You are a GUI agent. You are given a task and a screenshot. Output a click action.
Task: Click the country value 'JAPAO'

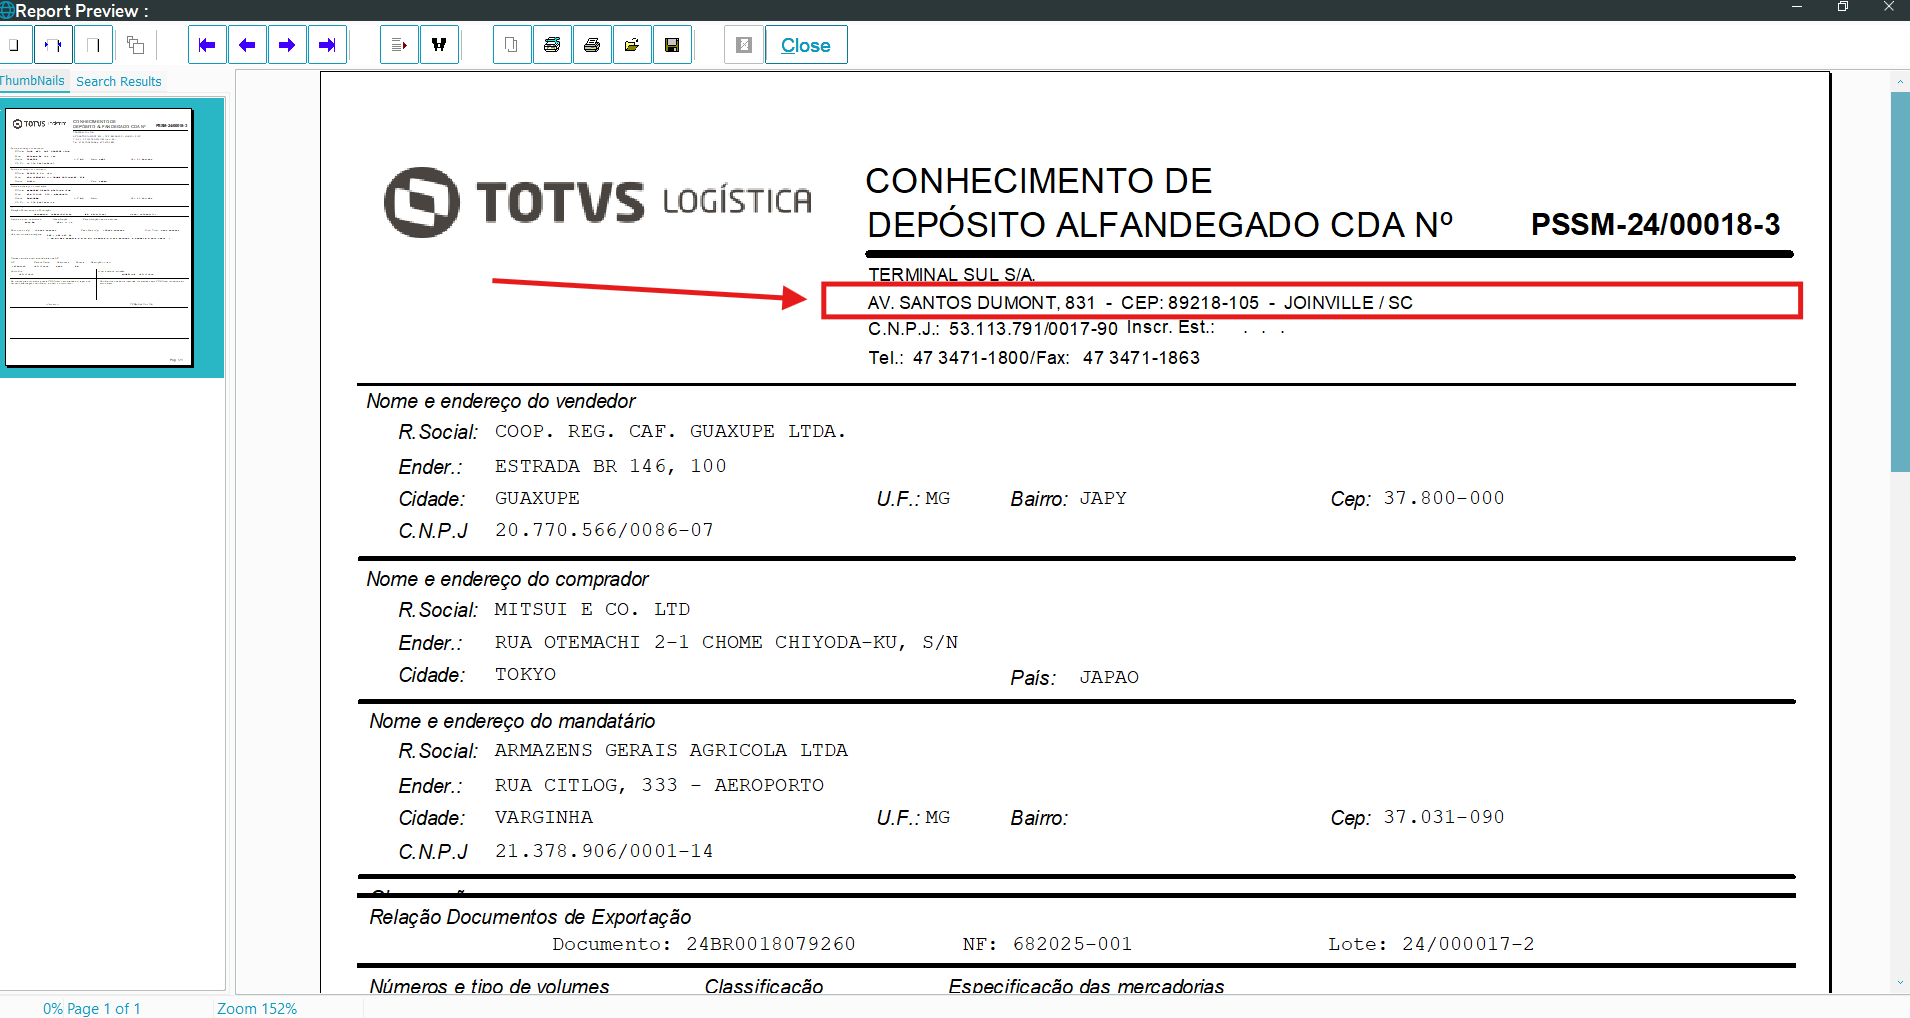[1109, 677]
